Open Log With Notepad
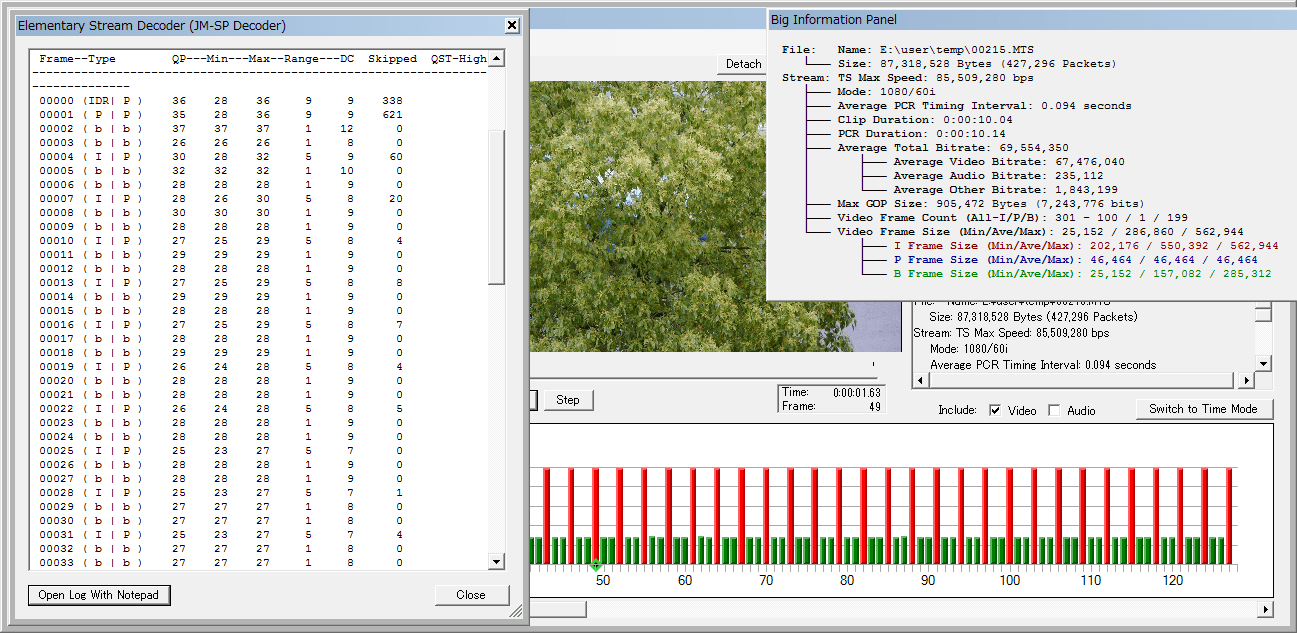This screenshot has height=633, width=1297. click(99, 595)
